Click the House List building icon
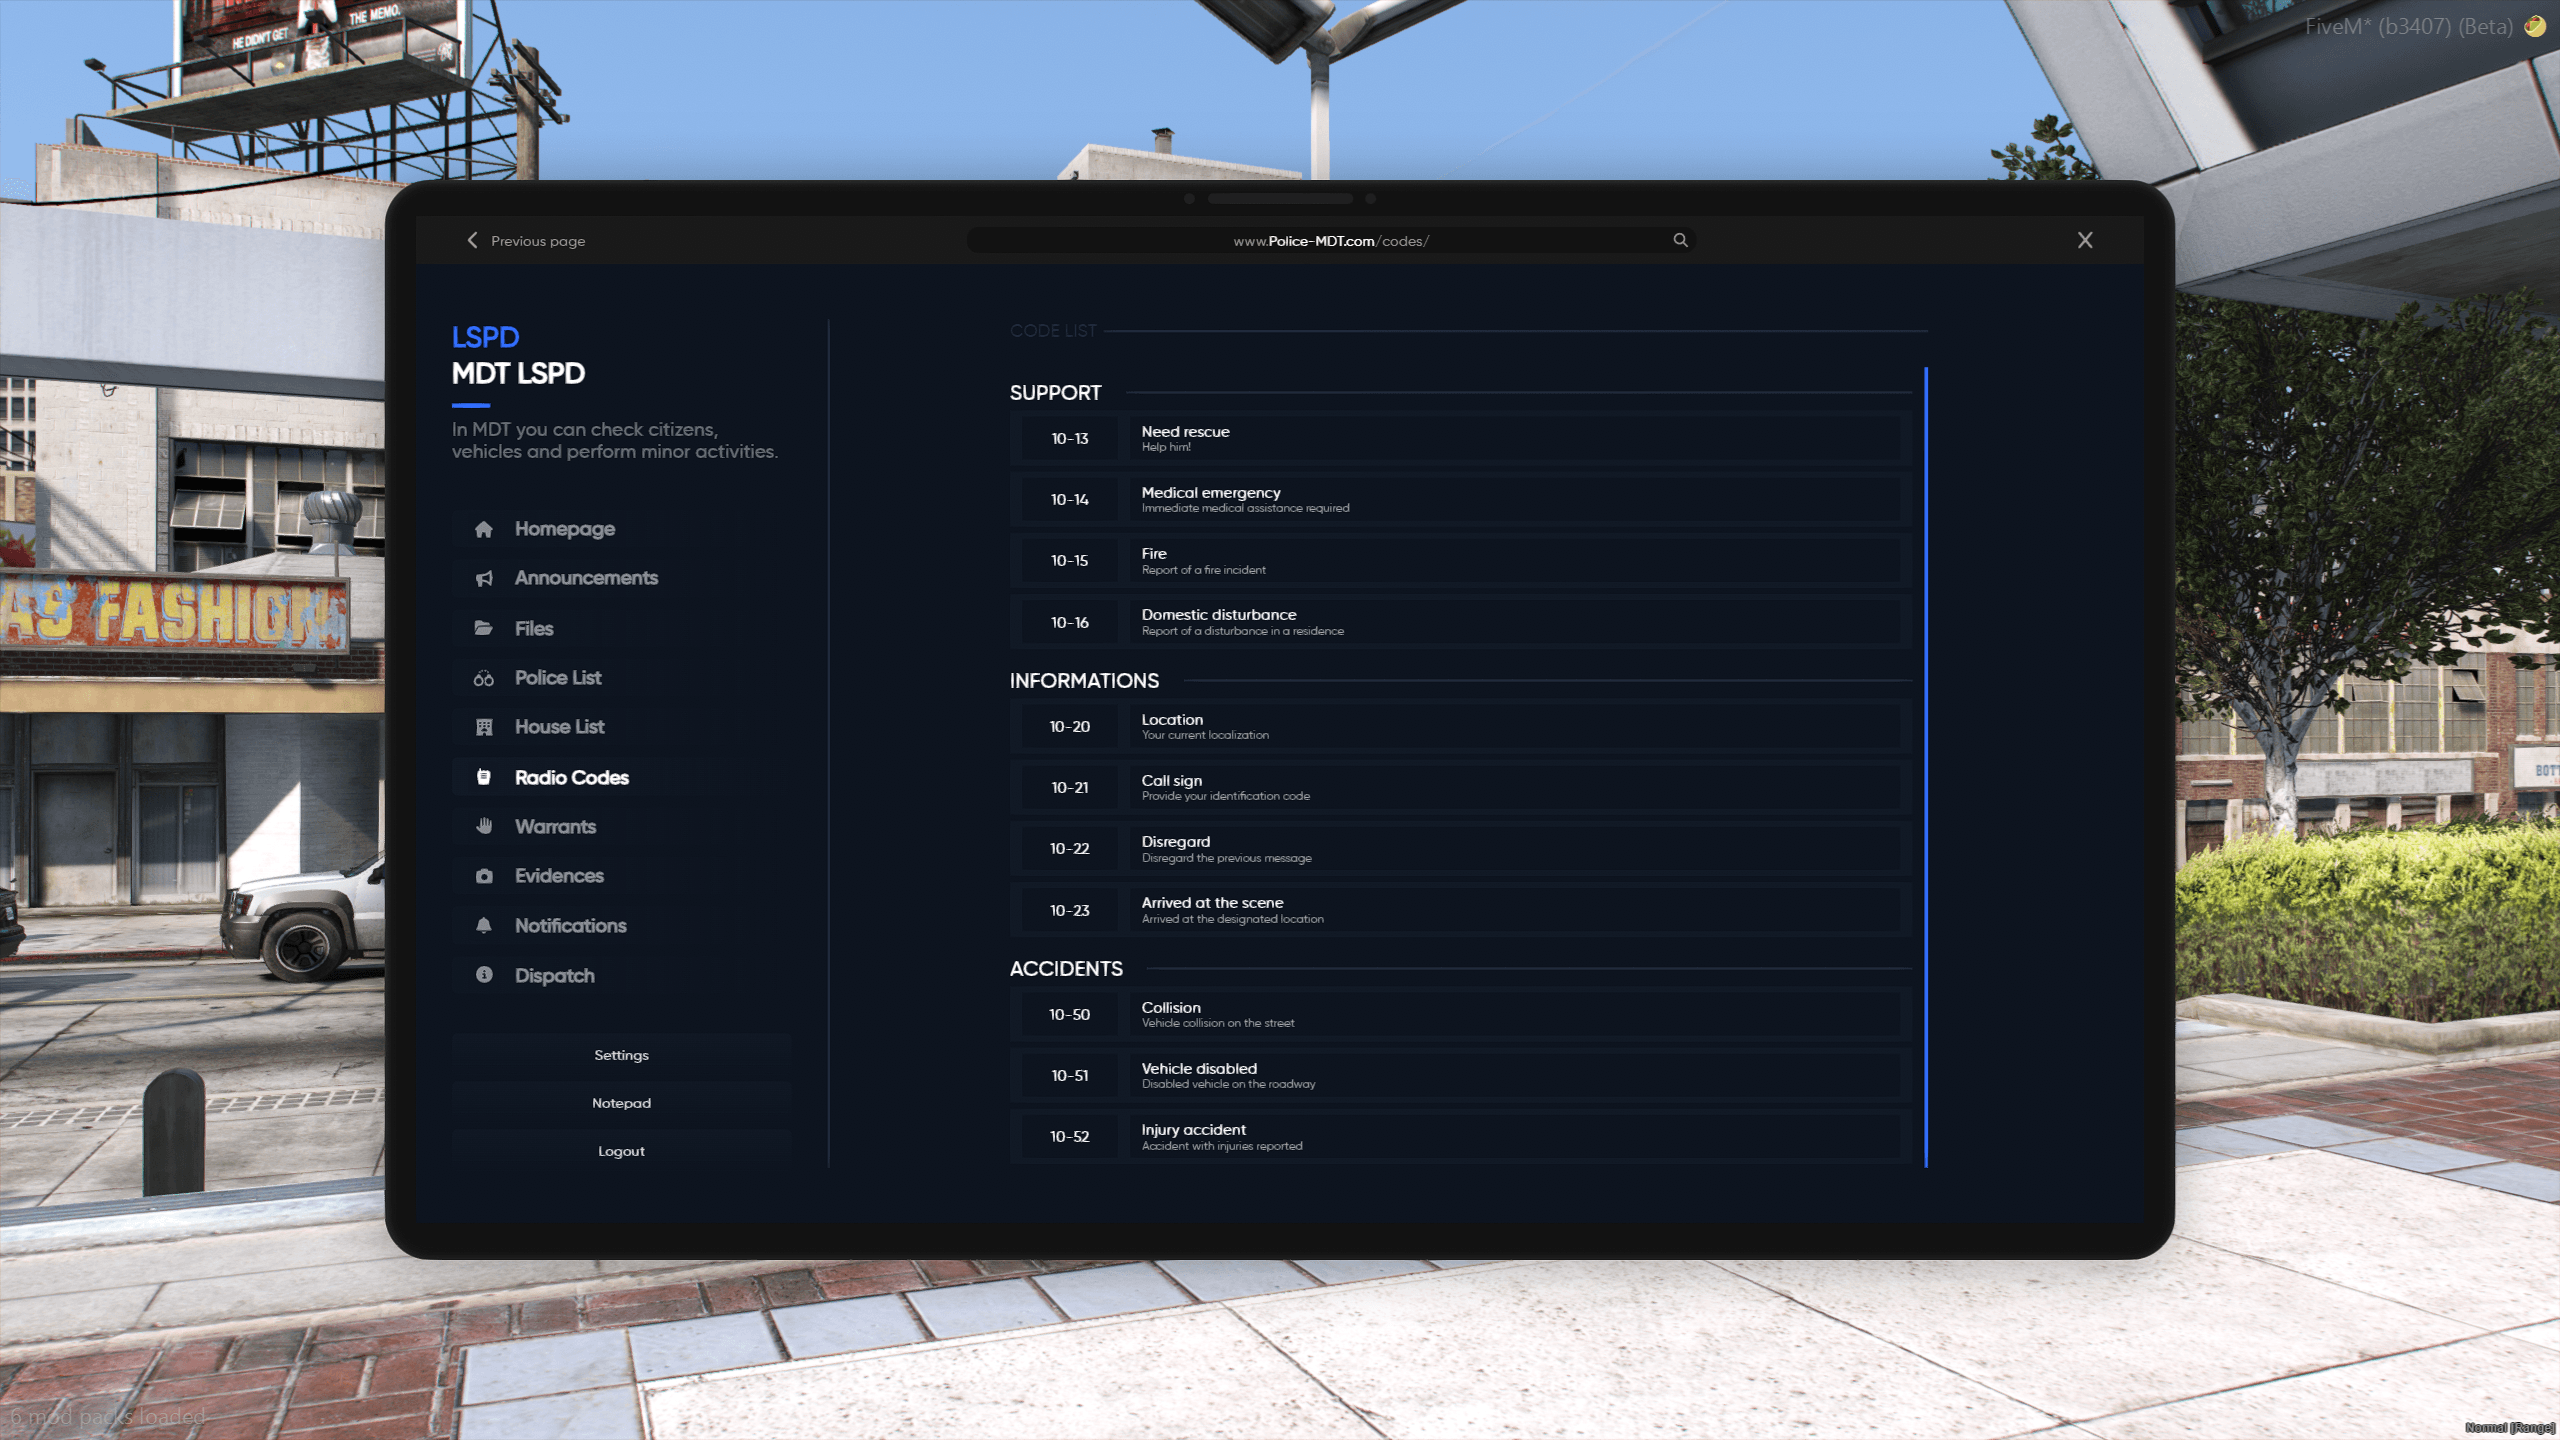2560x1440 pixels. tap(484, 727)
